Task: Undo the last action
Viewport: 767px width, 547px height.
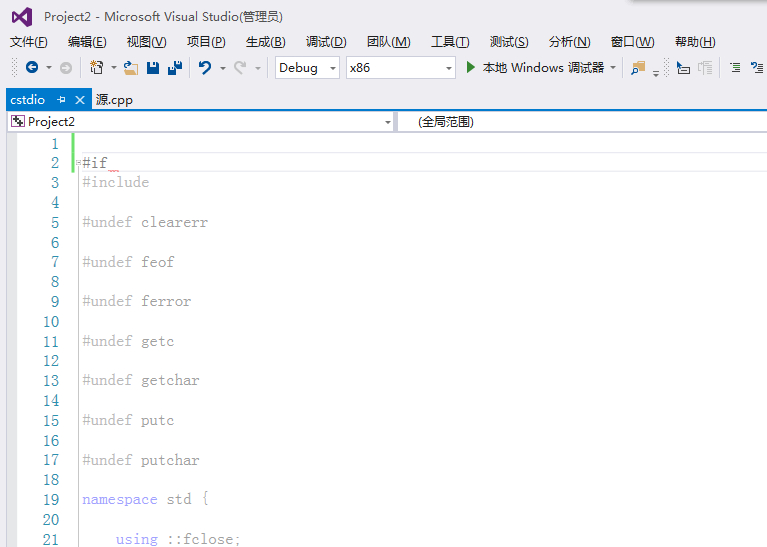Action: [205, 68]
